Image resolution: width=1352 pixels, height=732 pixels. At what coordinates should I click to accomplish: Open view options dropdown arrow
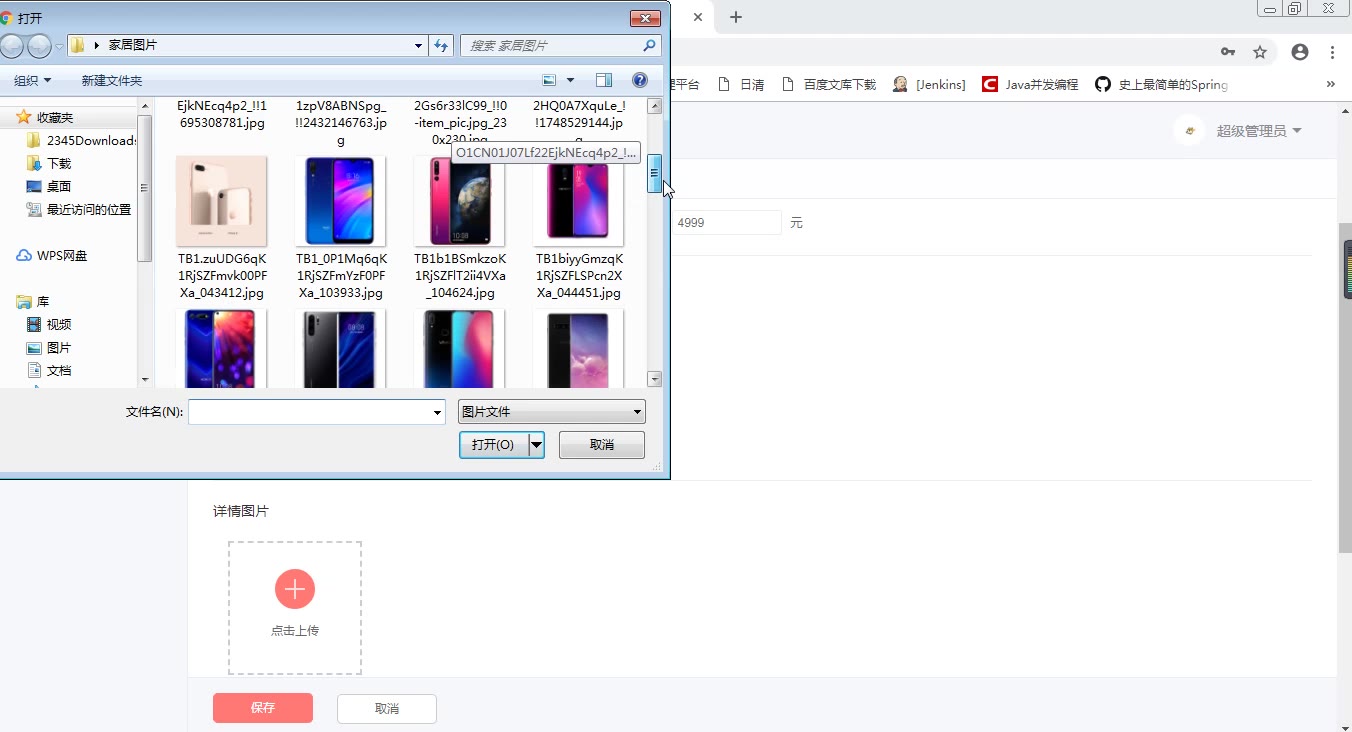pos(571,80)
